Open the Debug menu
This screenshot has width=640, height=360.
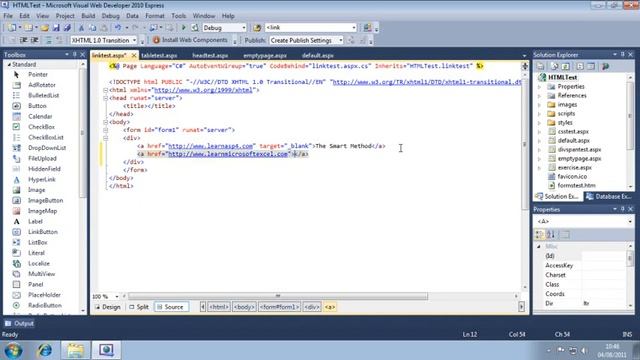(x=110, y=16)
